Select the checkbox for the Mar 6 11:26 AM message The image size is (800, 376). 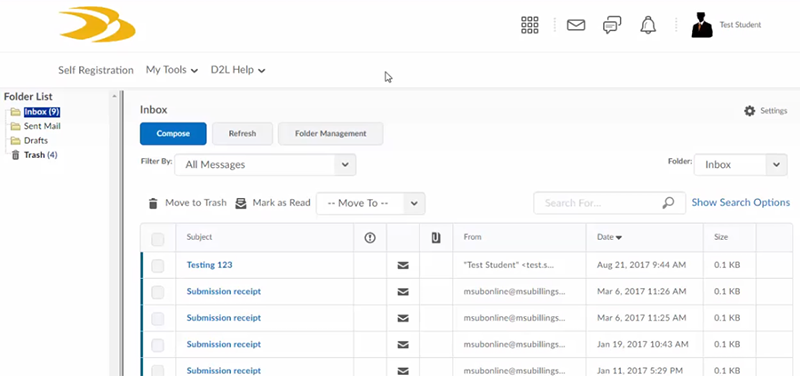[158, 292]
